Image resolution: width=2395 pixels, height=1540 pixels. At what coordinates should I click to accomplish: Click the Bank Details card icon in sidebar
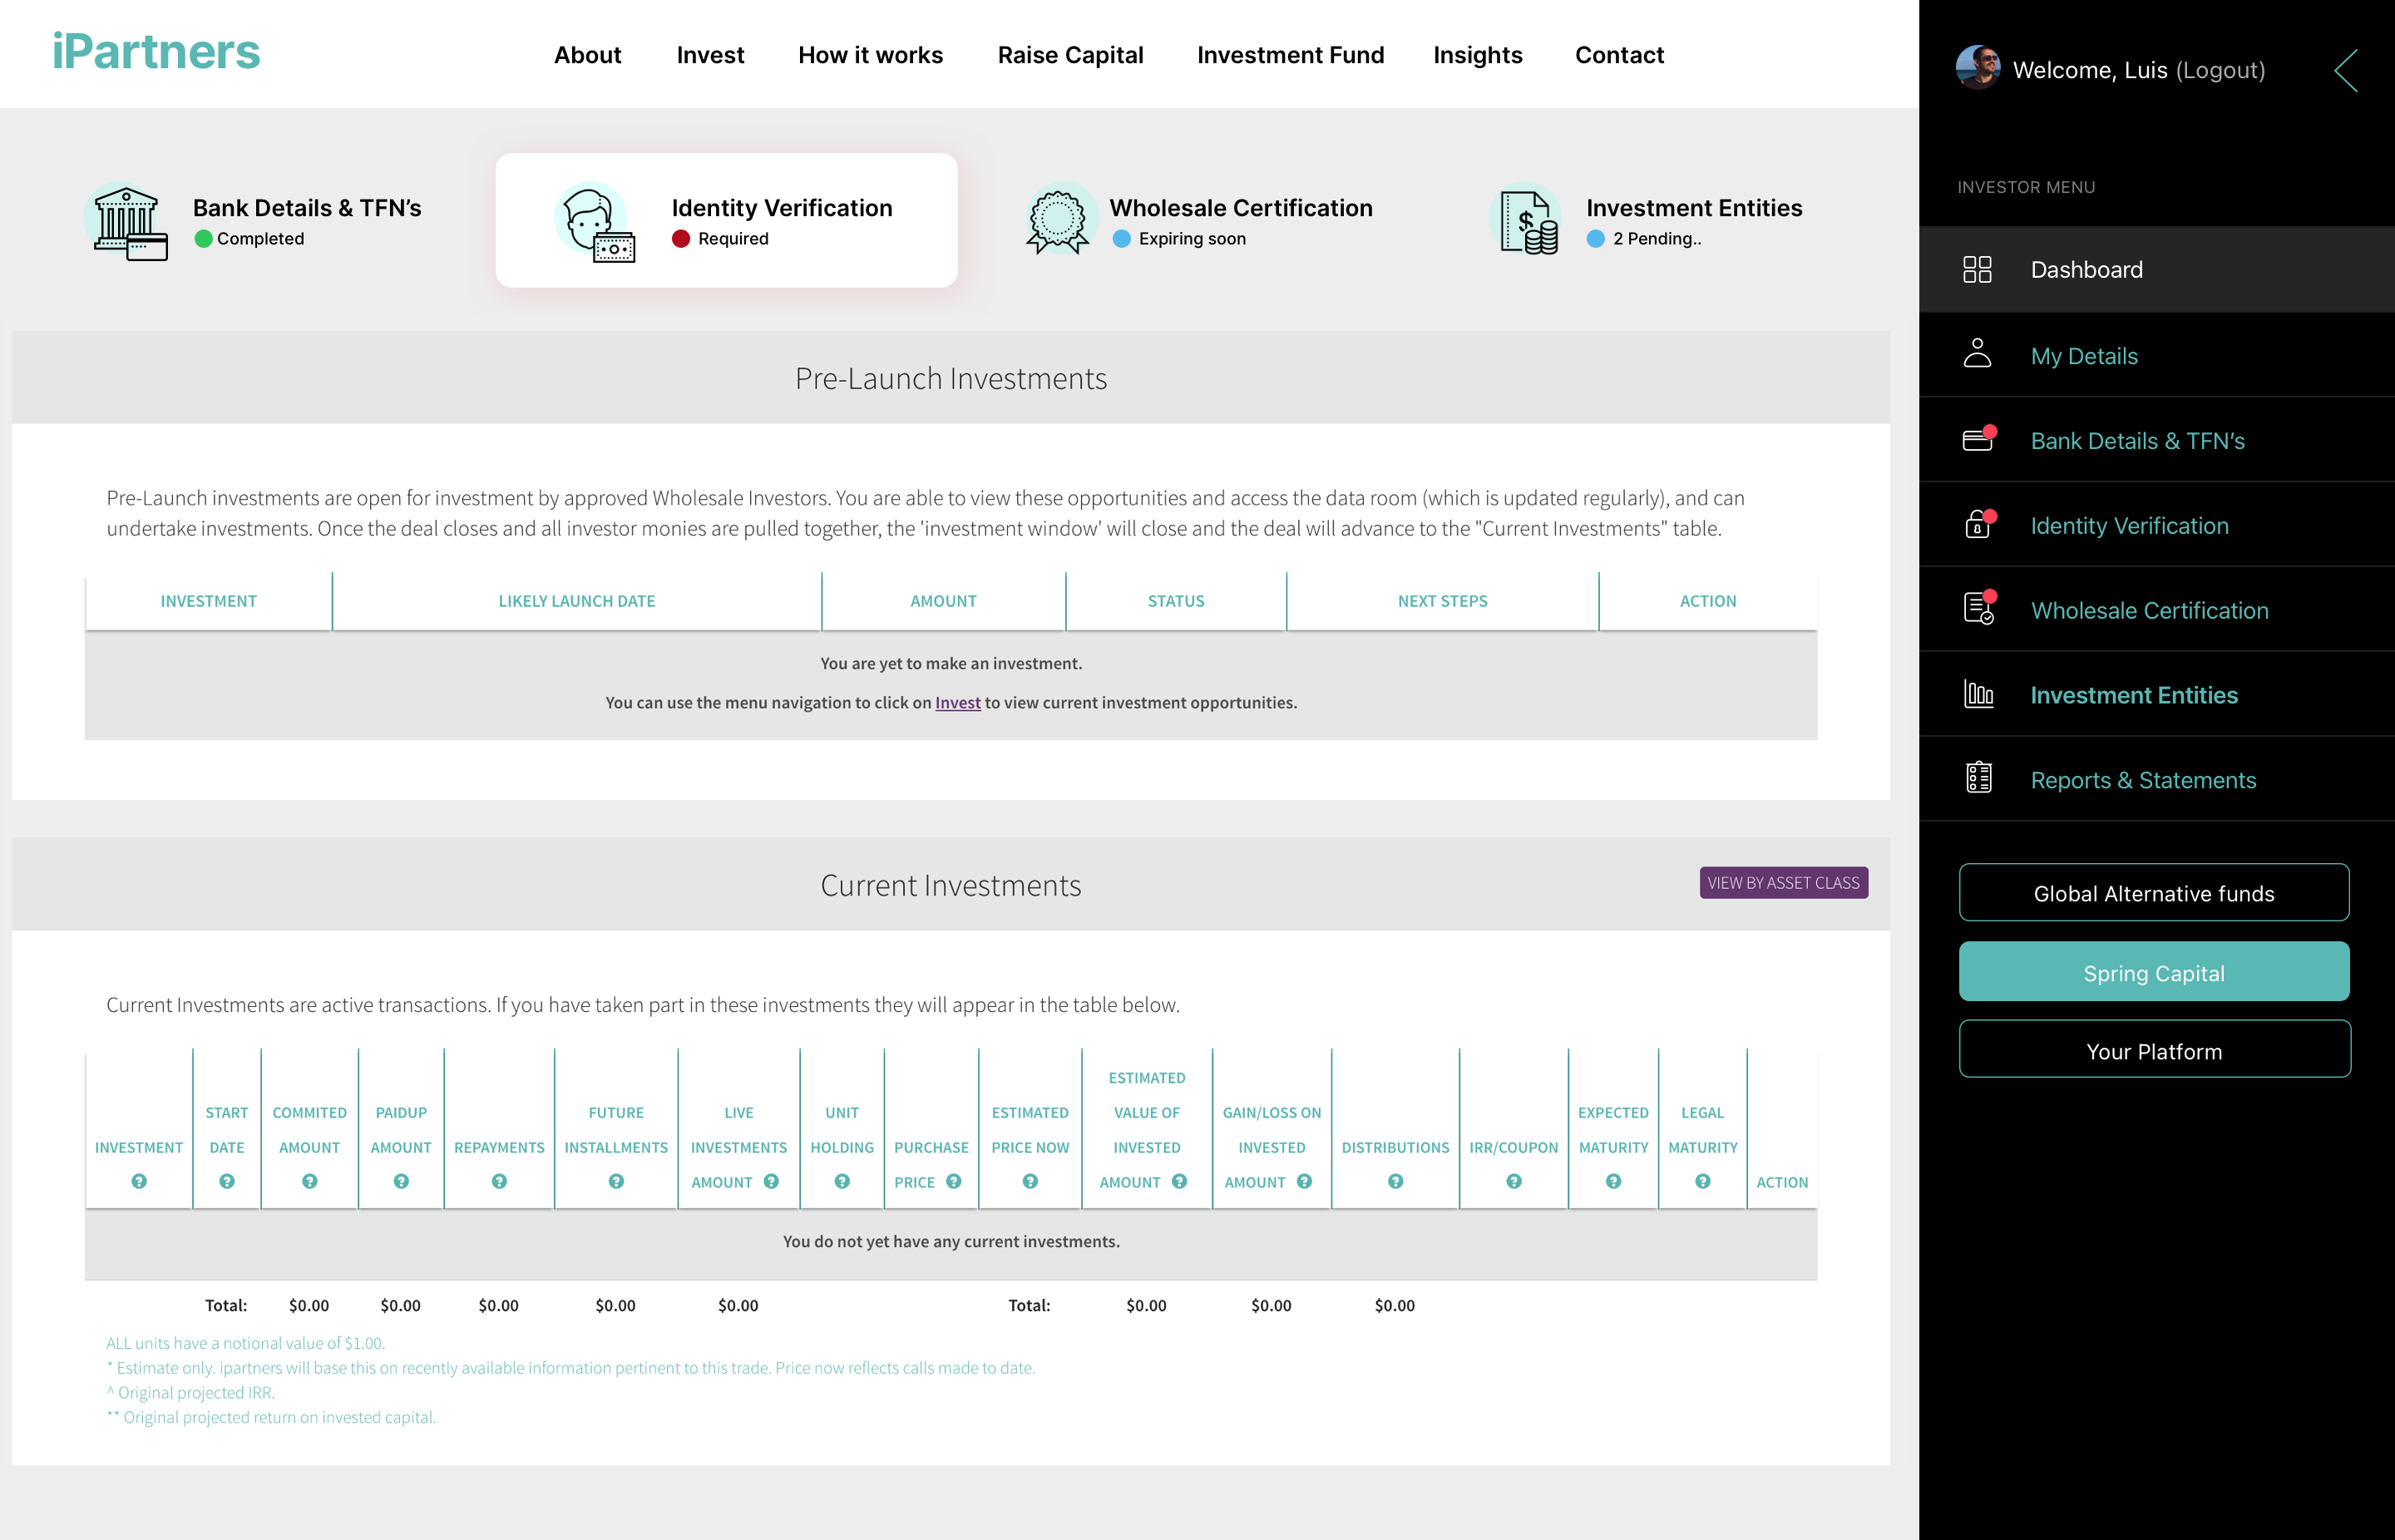click(1977, 440)
